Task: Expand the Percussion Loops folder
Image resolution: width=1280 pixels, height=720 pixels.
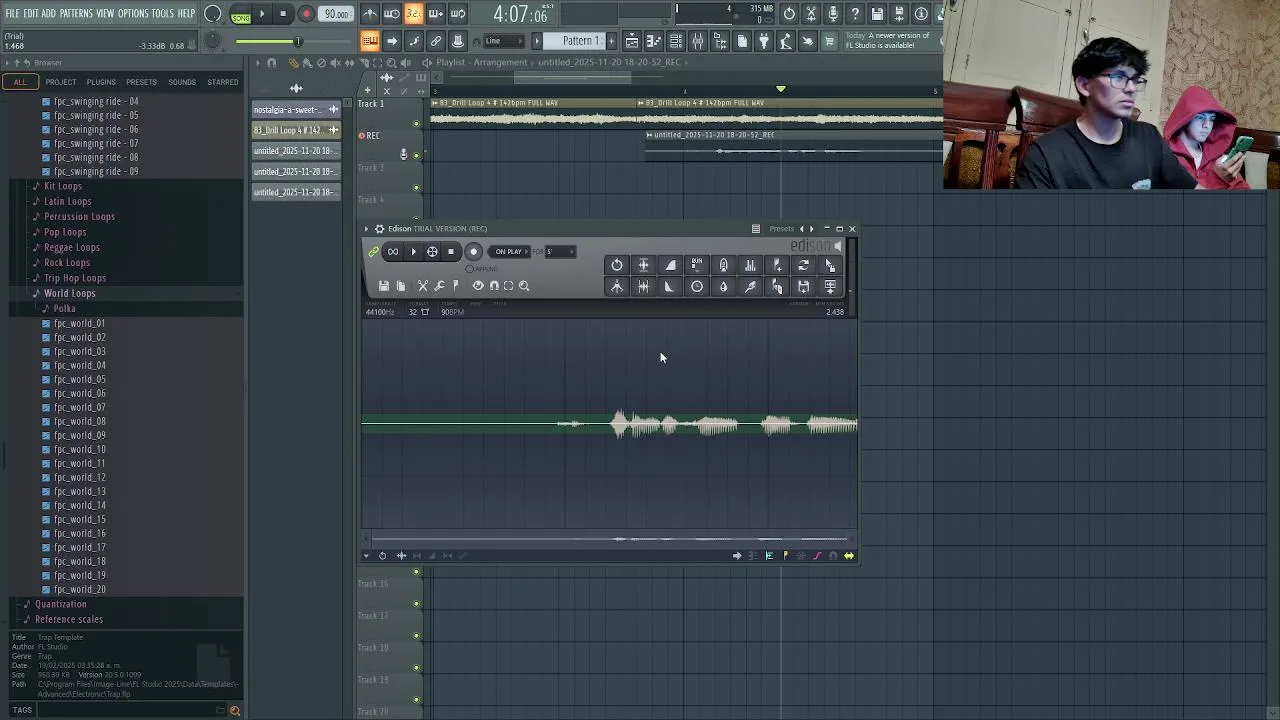Action: pos(79,216)
